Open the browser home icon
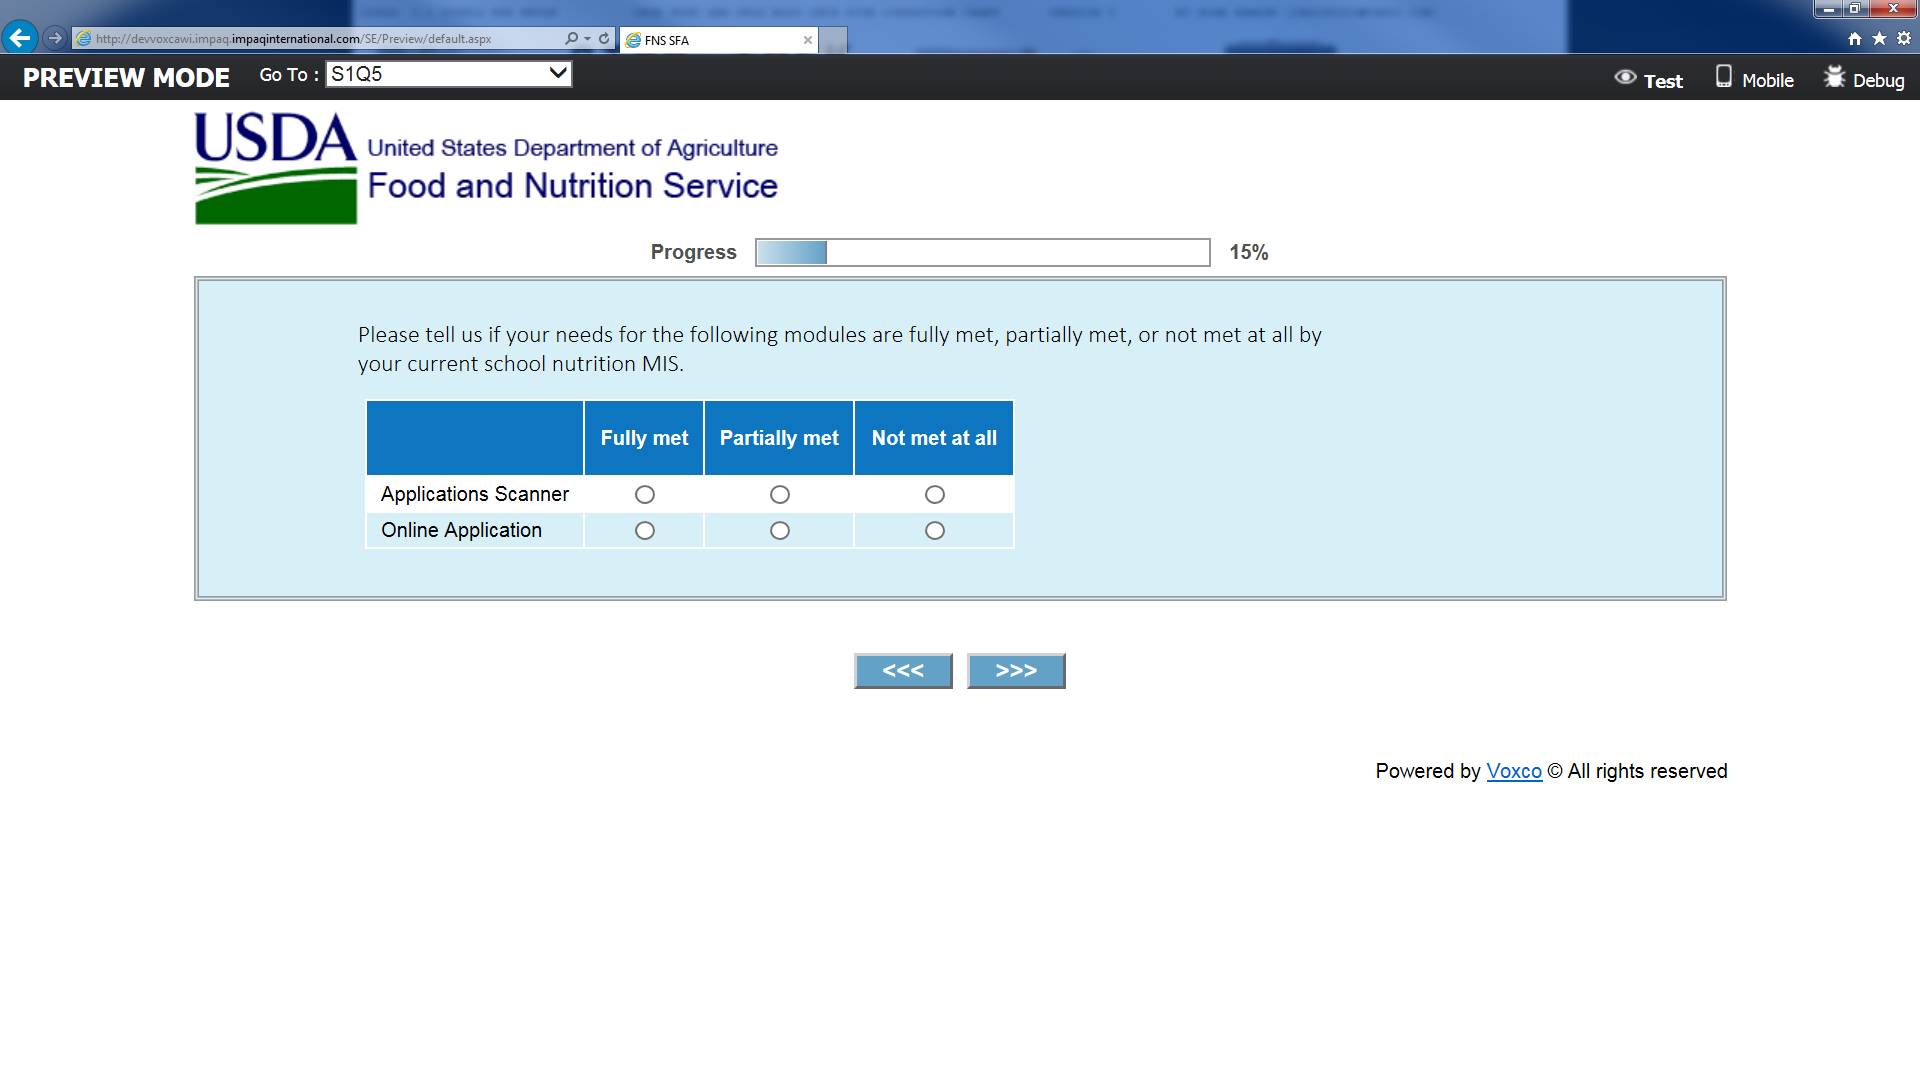 coord(1854,38)
